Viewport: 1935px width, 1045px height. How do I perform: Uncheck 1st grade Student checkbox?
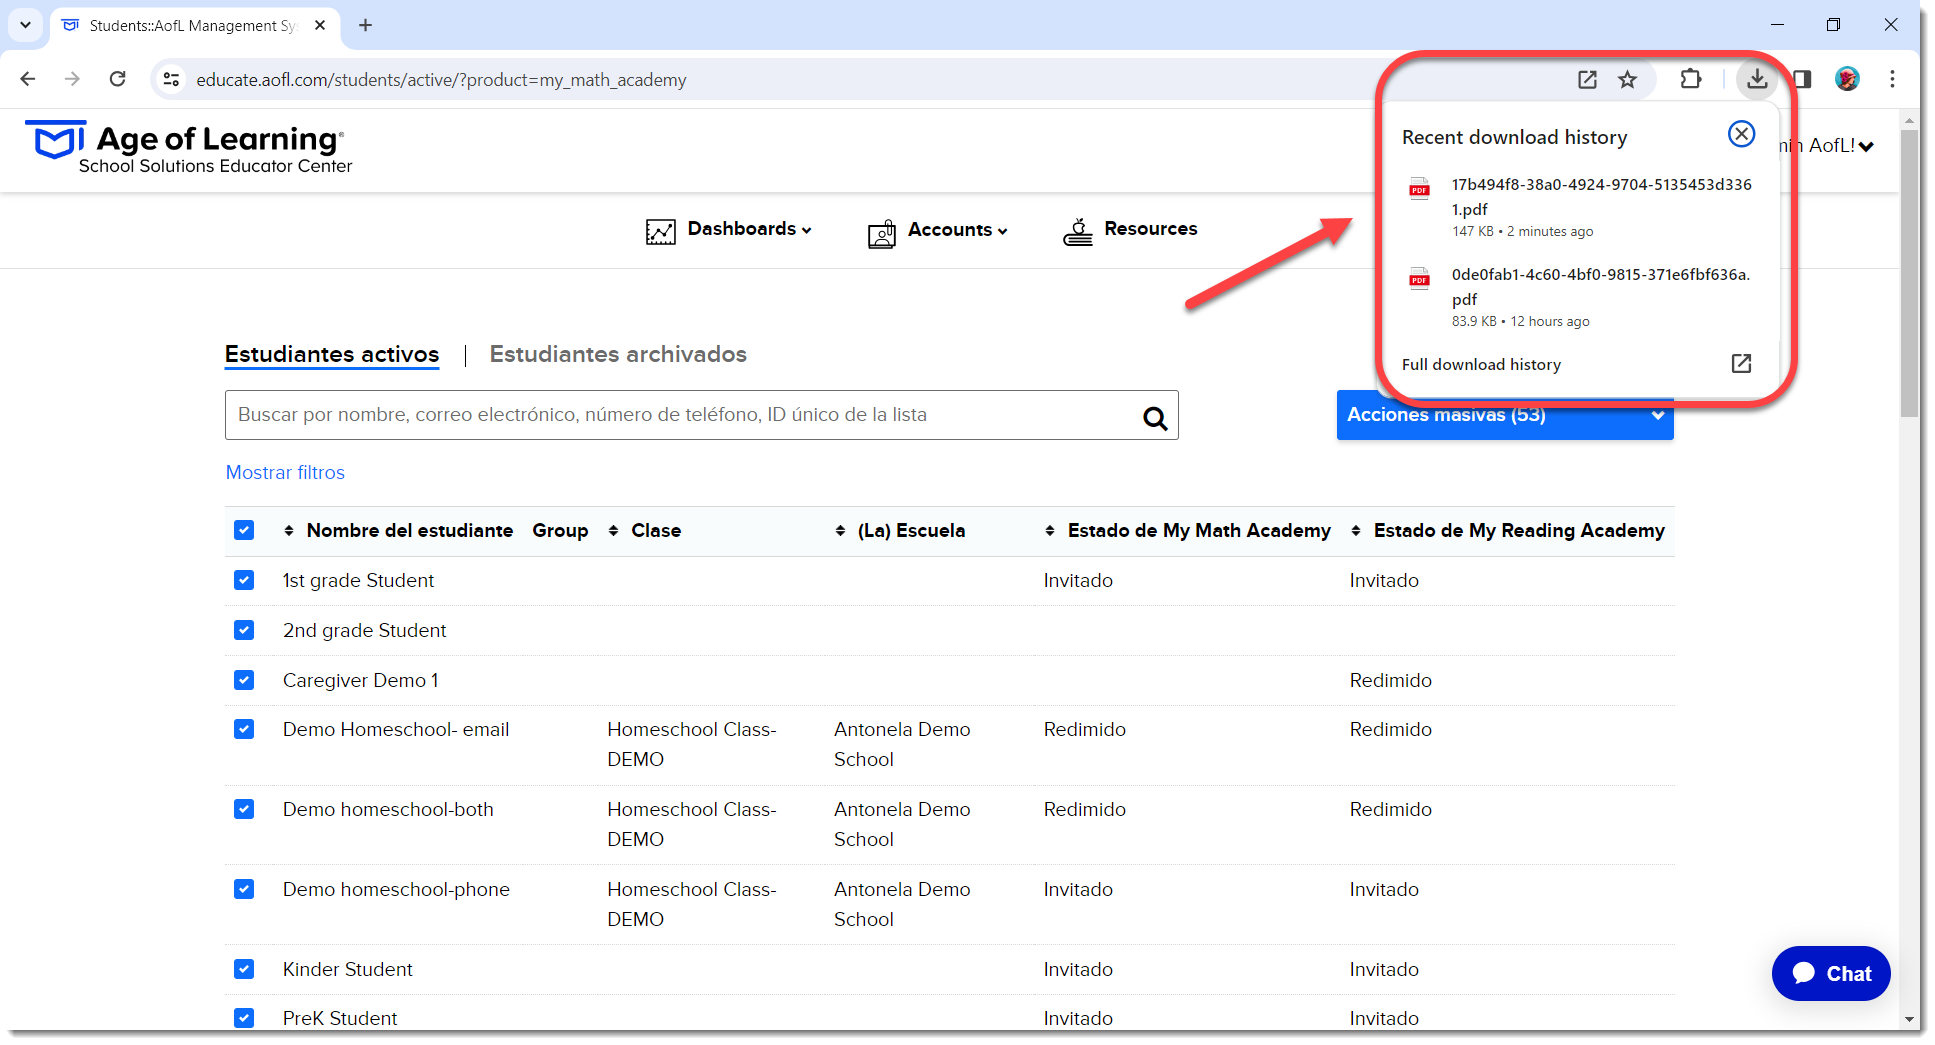(244, 580)
